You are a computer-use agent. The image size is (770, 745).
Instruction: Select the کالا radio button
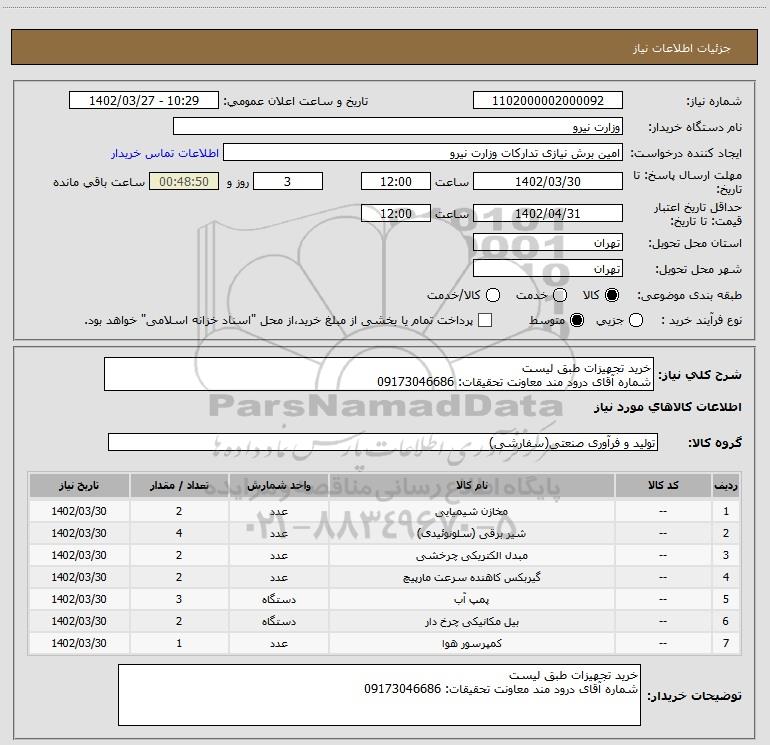click(x=612, y=295)
